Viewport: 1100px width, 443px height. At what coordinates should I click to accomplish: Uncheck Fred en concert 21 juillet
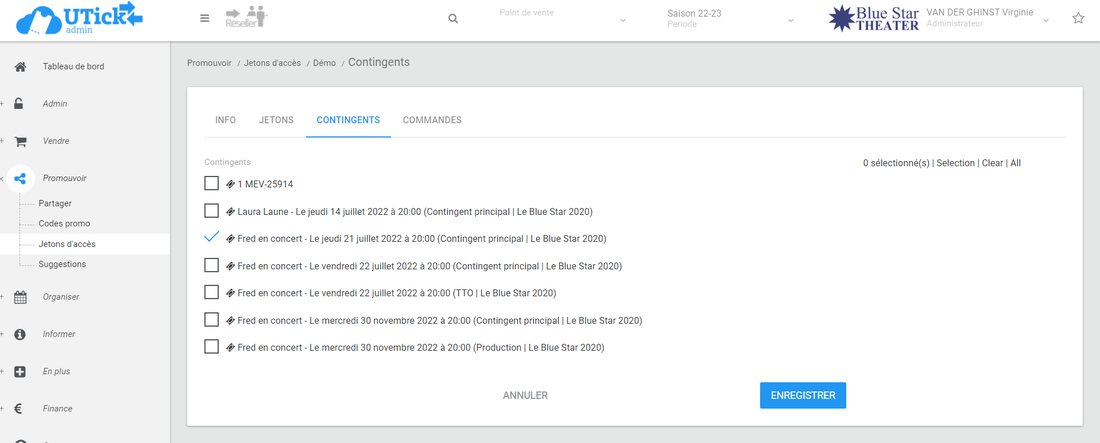[x=211, y=238]
